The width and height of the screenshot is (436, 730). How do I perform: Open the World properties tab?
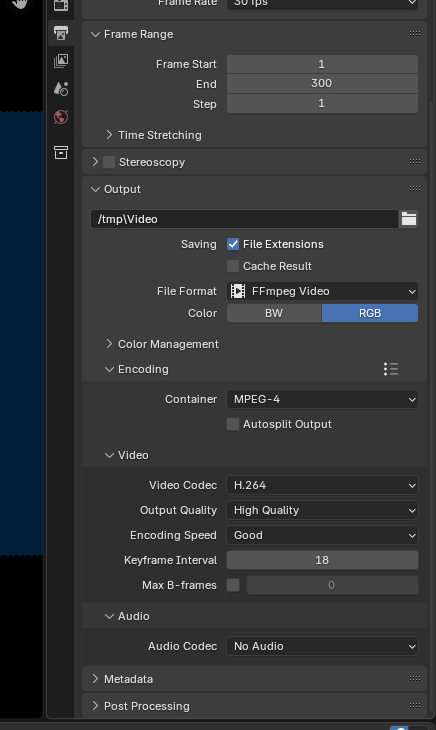[61, 116]
